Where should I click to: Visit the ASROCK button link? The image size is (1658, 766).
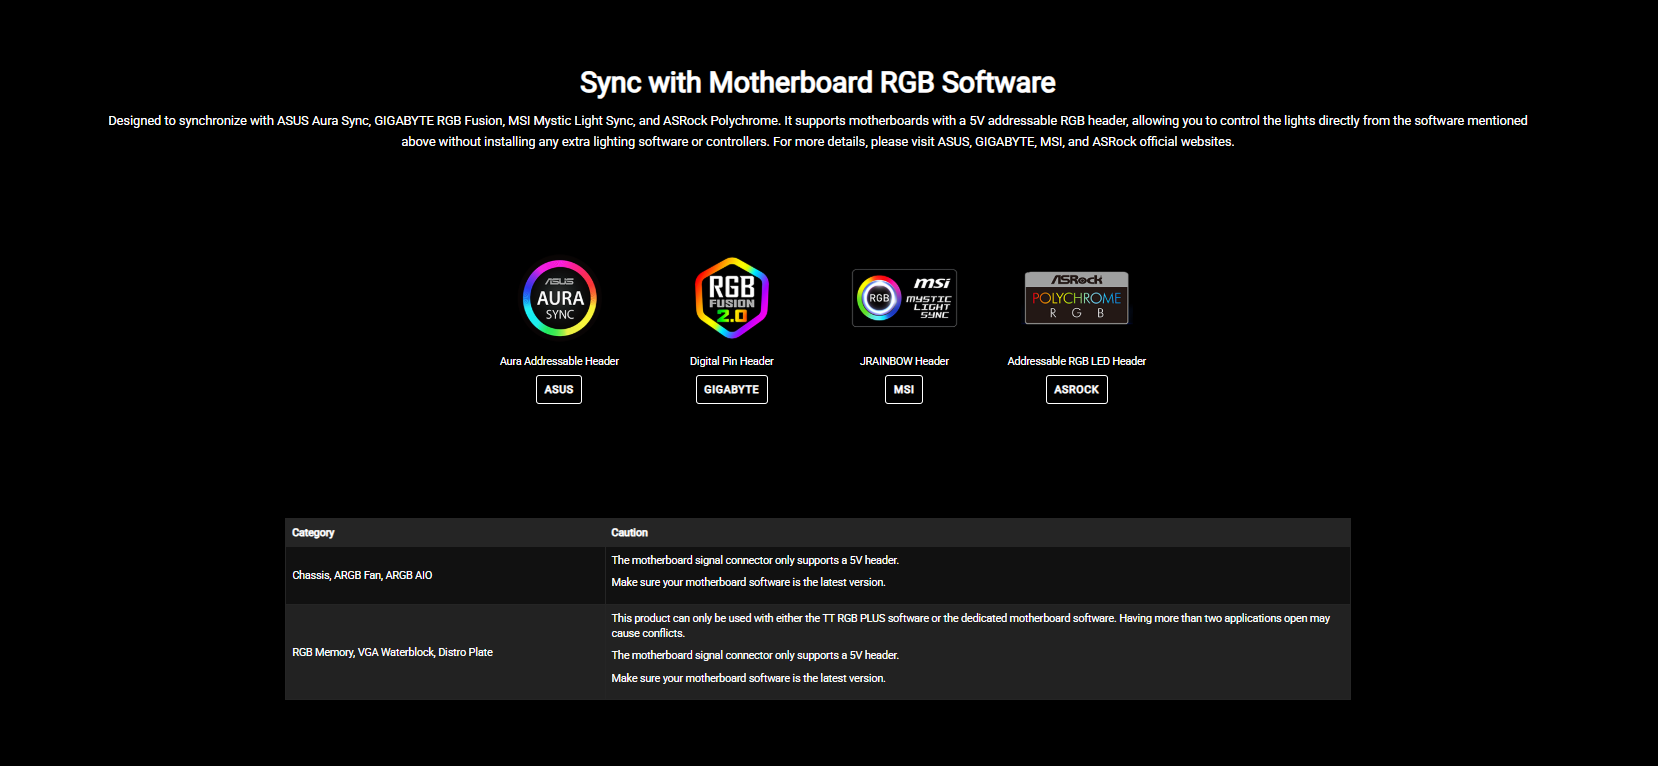coord(1076,390)
